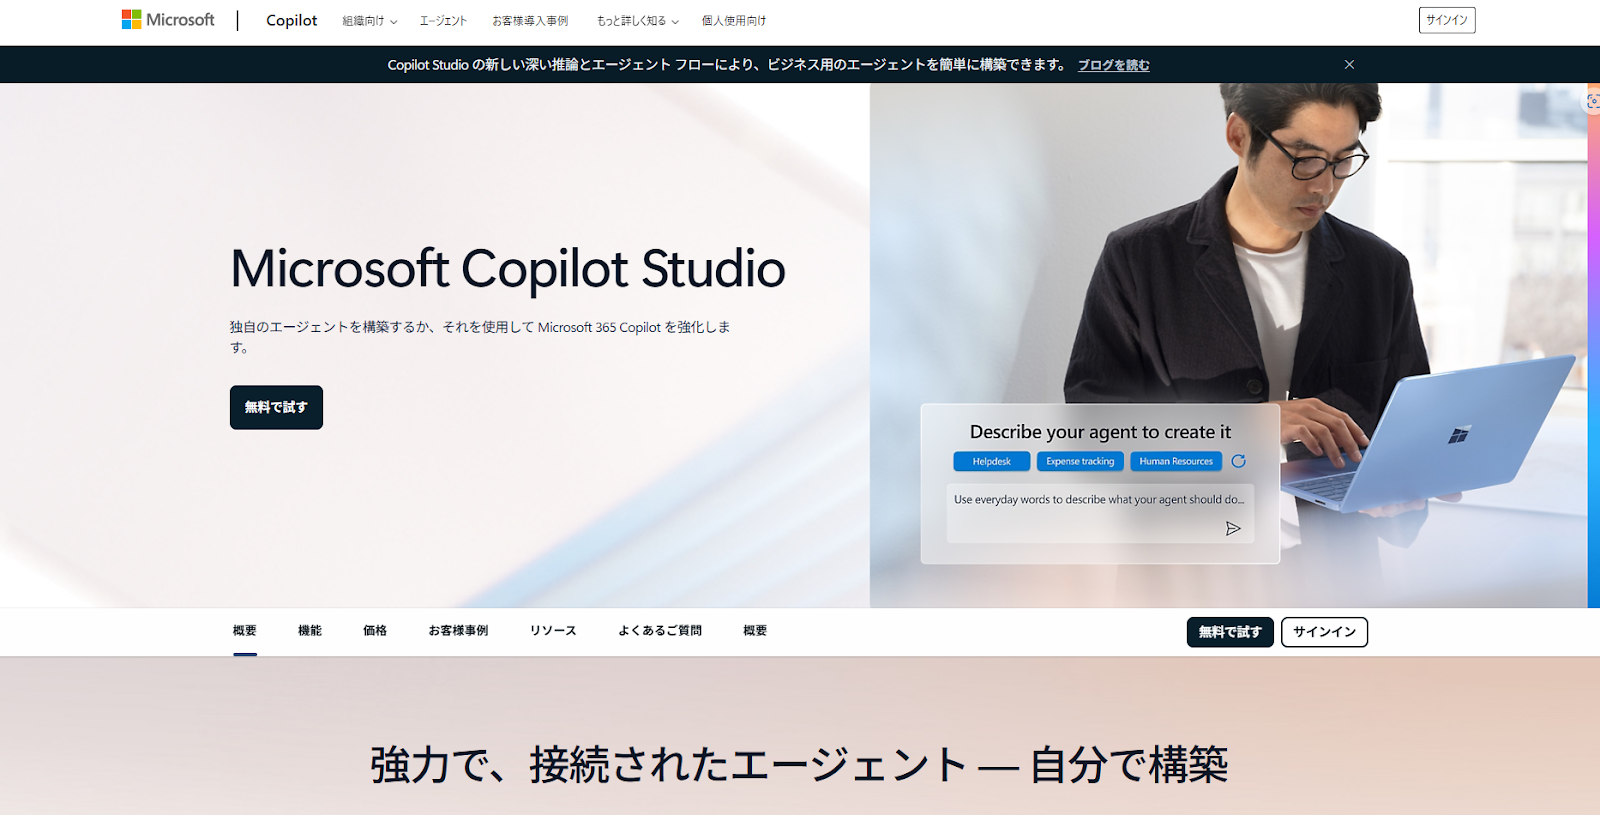Select the Helpdesk suggestion chip
This screenshot has width=1600, height=815.
coord(991,461)
